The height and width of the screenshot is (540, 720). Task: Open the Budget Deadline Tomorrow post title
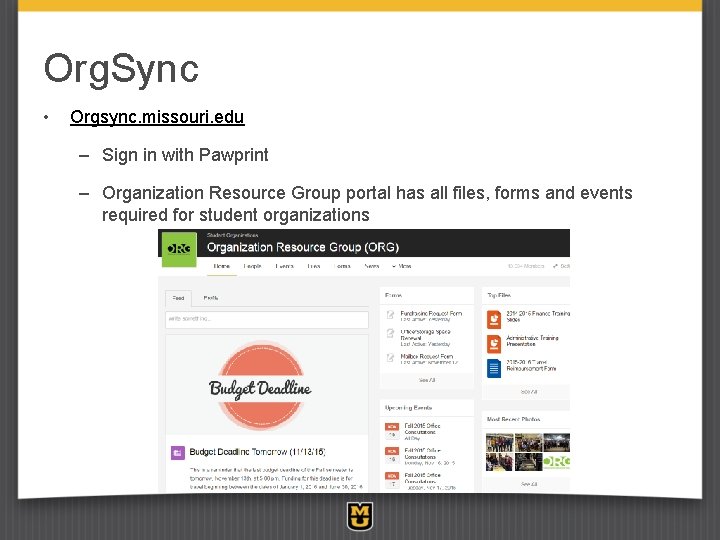(x=258, y=452)
